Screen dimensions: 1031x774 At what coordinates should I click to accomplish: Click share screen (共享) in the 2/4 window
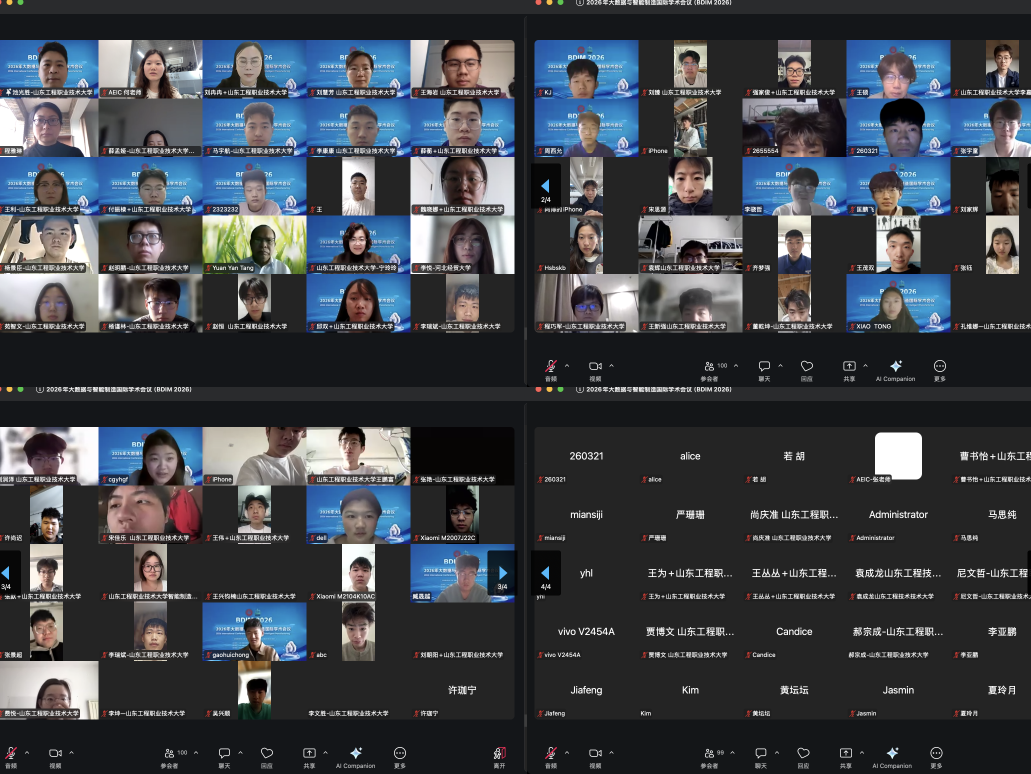(x=849, y=366)
